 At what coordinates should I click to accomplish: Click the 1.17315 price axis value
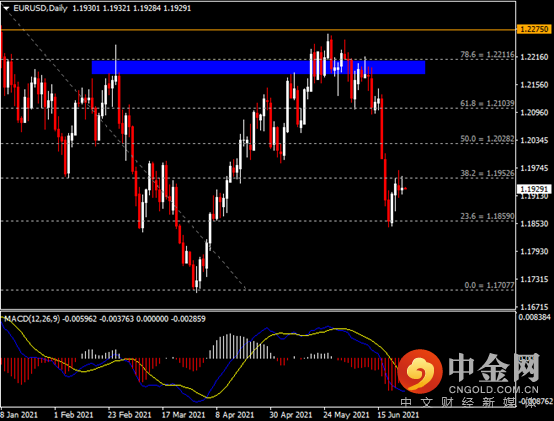point(534,279)
